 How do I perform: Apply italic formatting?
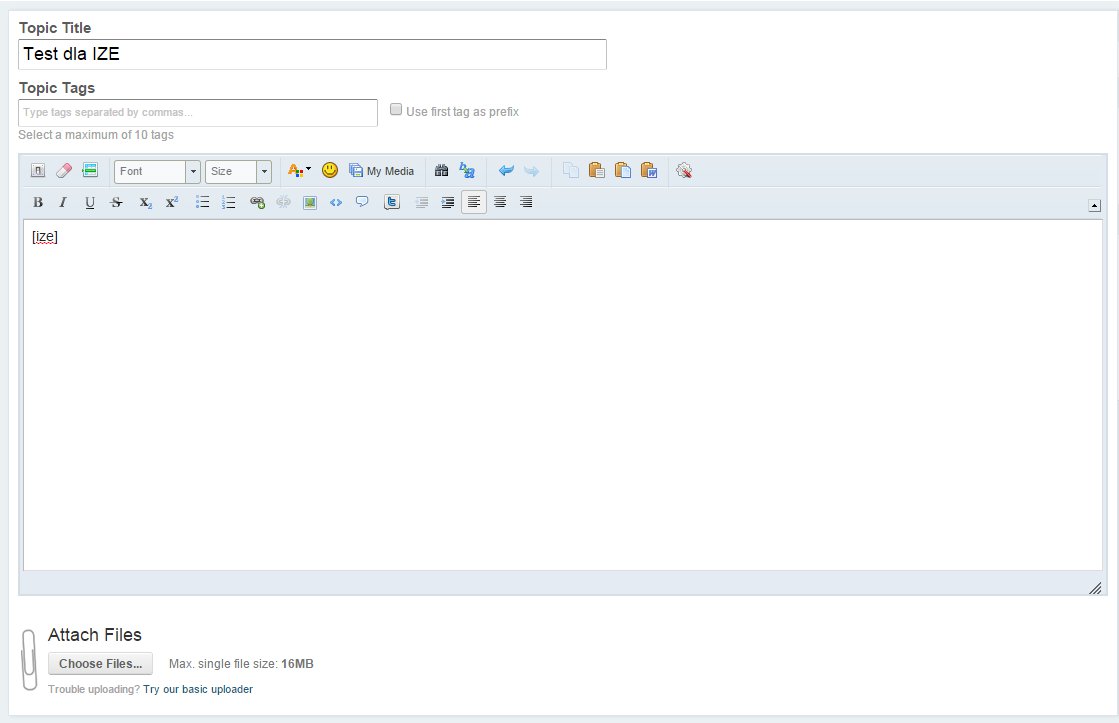click(x=63, y=202)
